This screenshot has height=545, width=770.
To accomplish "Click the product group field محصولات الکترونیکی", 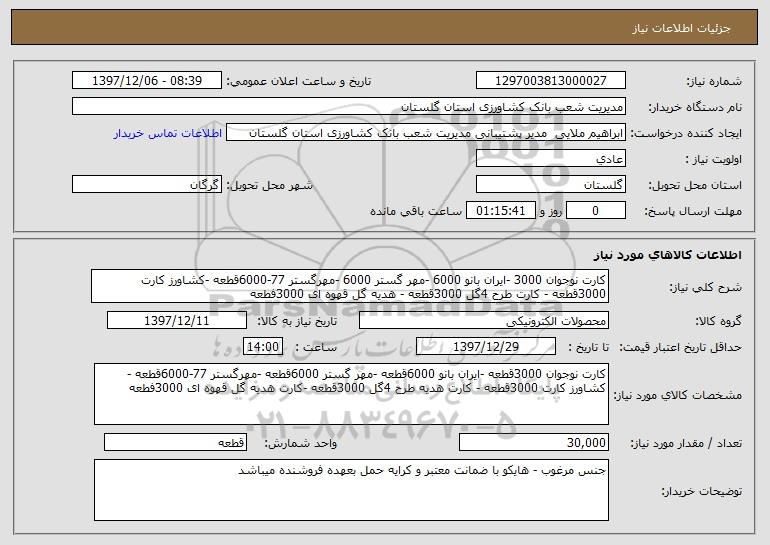I will 484,320.
